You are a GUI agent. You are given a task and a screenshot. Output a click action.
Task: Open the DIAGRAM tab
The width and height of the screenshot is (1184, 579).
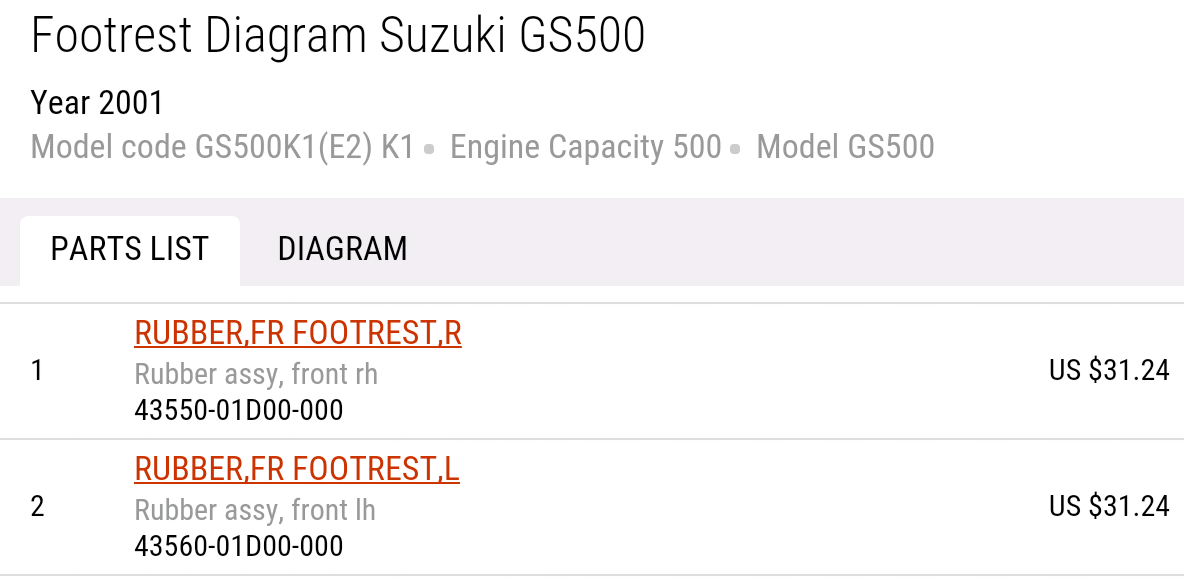[342, 248]
